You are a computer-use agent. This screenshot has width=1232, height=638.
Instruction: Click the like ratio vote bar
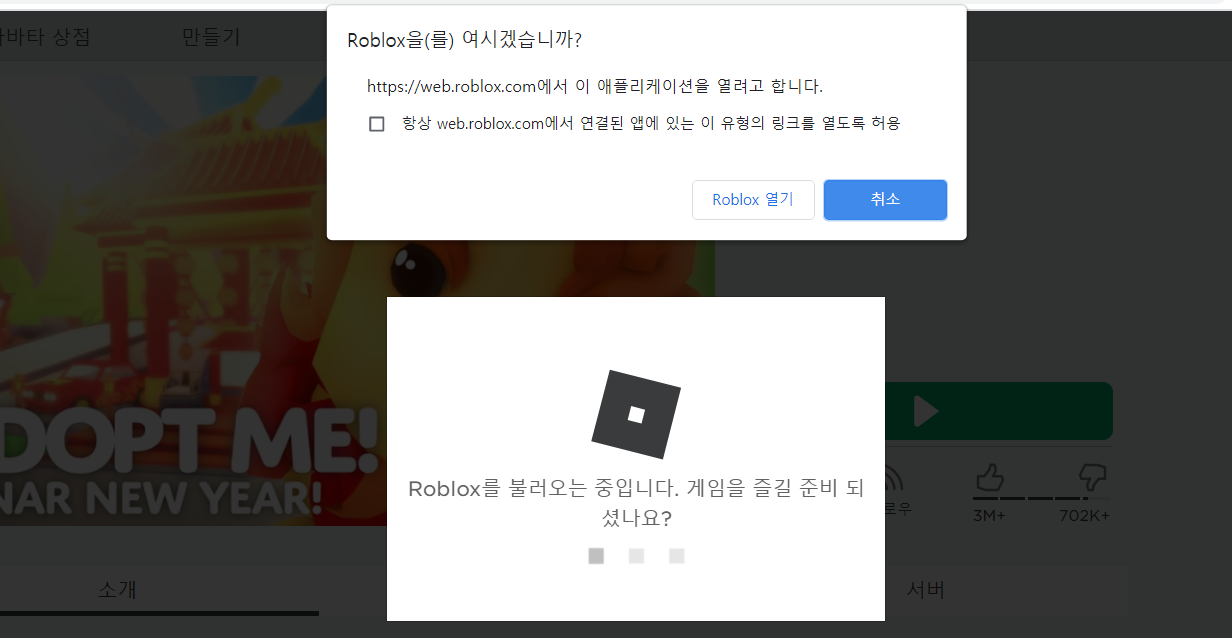pyautogui.click(x=1041, y=498)
